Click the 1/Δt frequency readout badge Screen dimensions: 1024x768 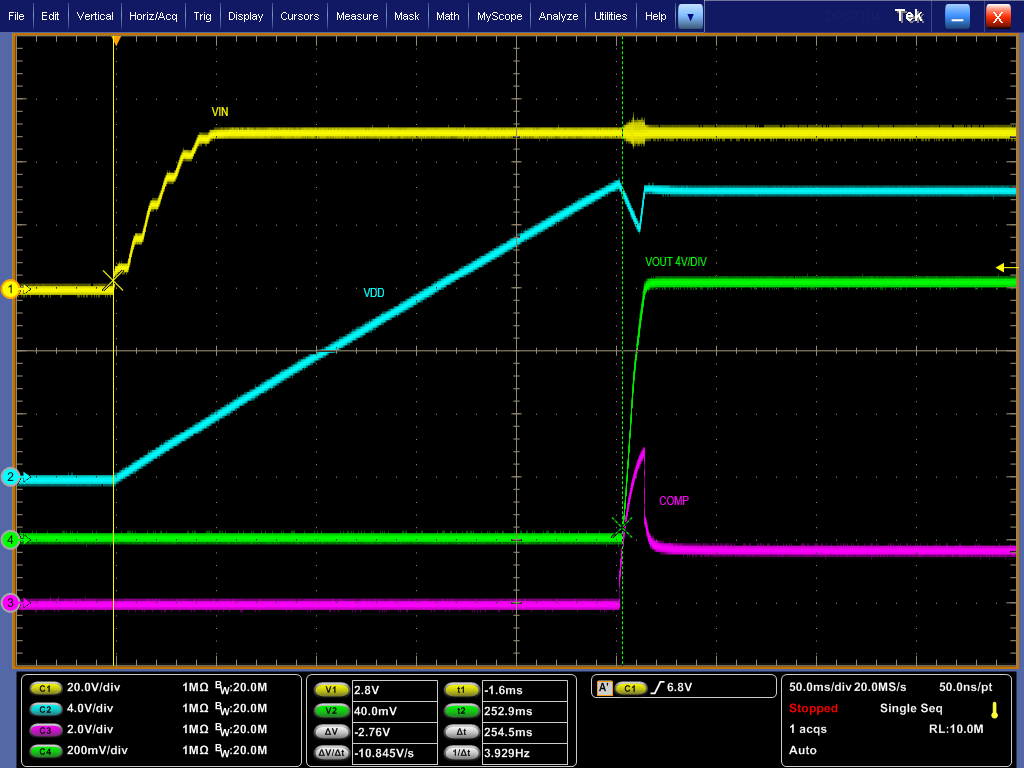[461, 752]
